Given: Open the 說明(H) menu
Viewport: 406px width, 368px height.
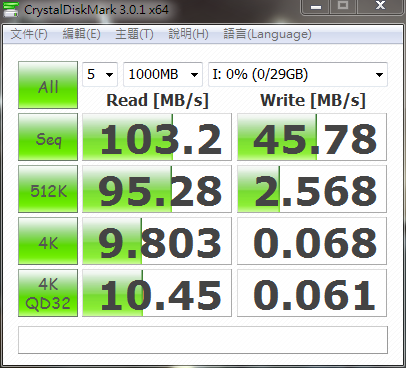Looking at the screenshot, I should coord(188,34).
